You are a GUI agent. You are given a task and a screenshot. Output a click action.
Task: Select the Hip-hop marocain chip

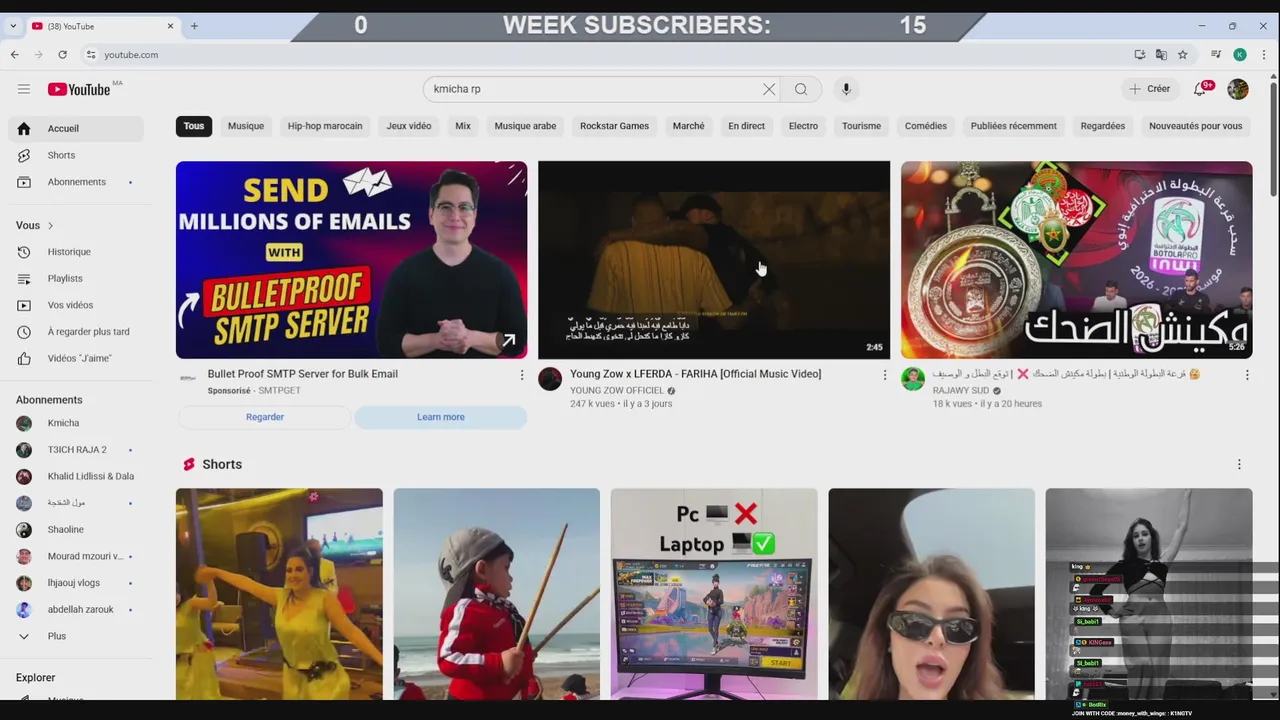tap(325, 126)
